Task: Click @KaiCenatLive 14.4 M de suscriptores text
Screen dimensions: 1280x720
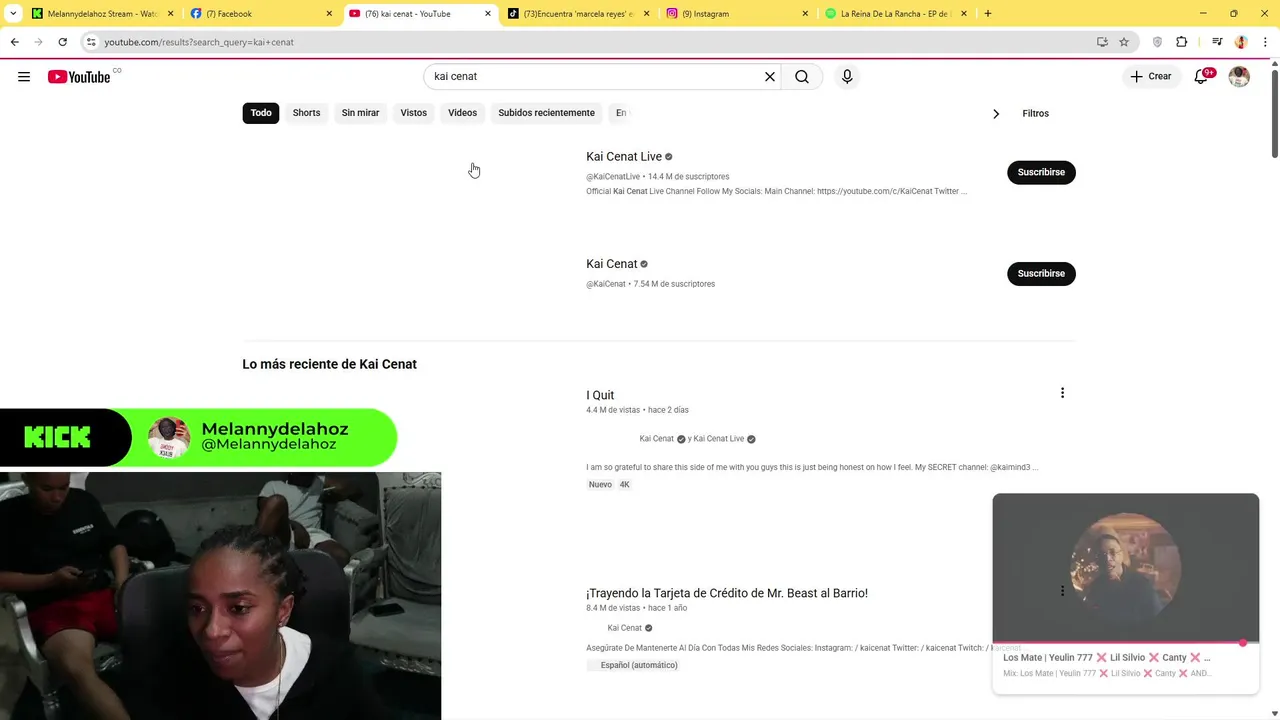Action: [657, 177]
